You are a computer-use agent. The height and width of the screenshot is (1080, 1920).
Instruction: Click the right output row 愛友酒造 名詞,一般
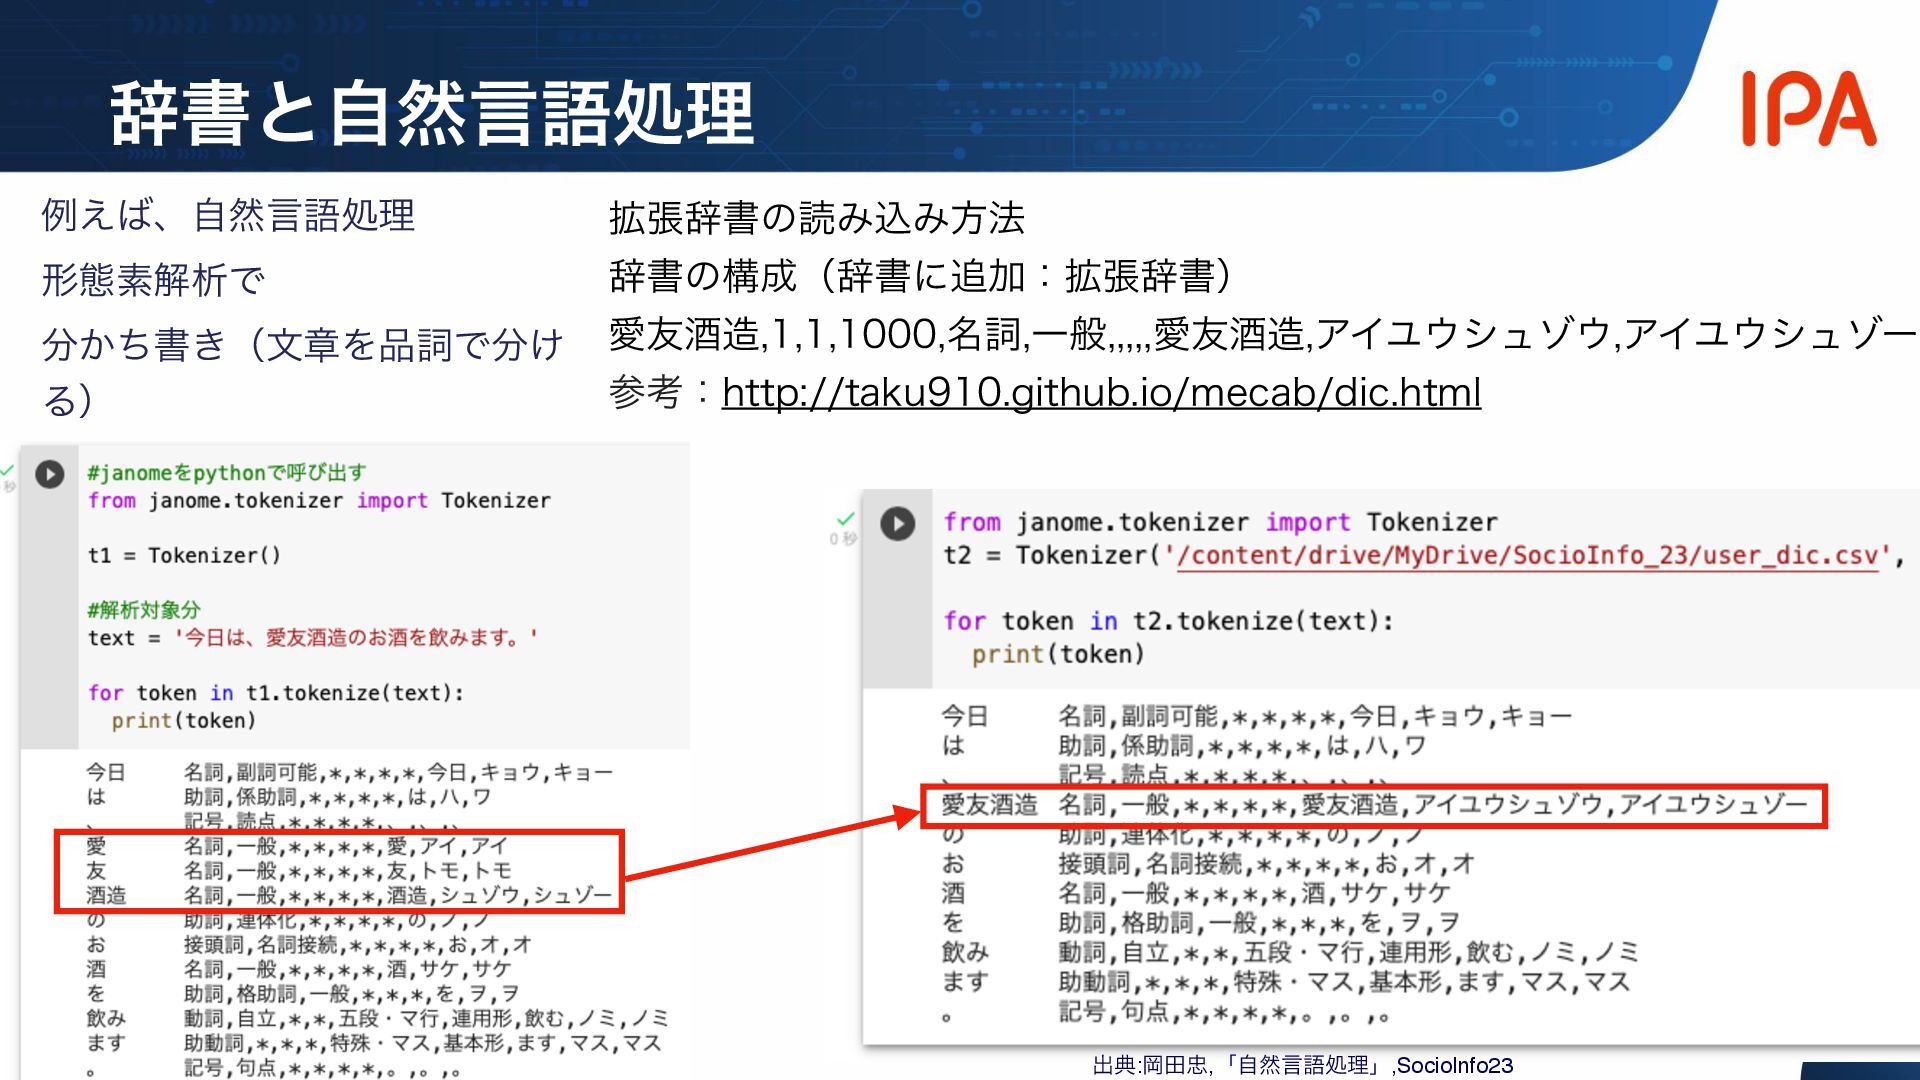1374,805
